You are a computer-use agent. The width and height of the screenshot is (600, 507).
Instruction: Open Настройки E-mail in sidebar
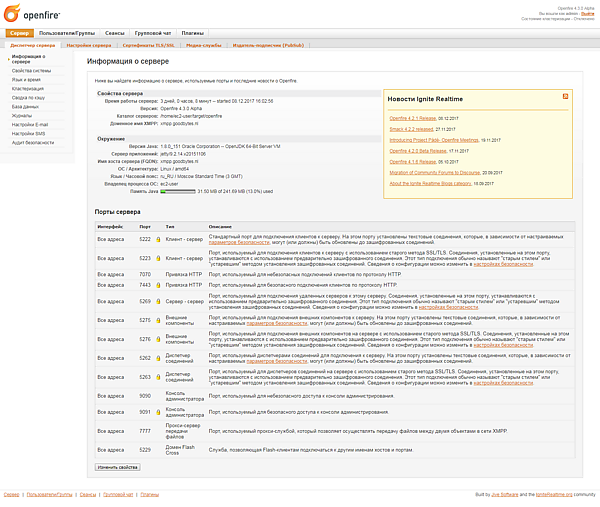(30, 124)
